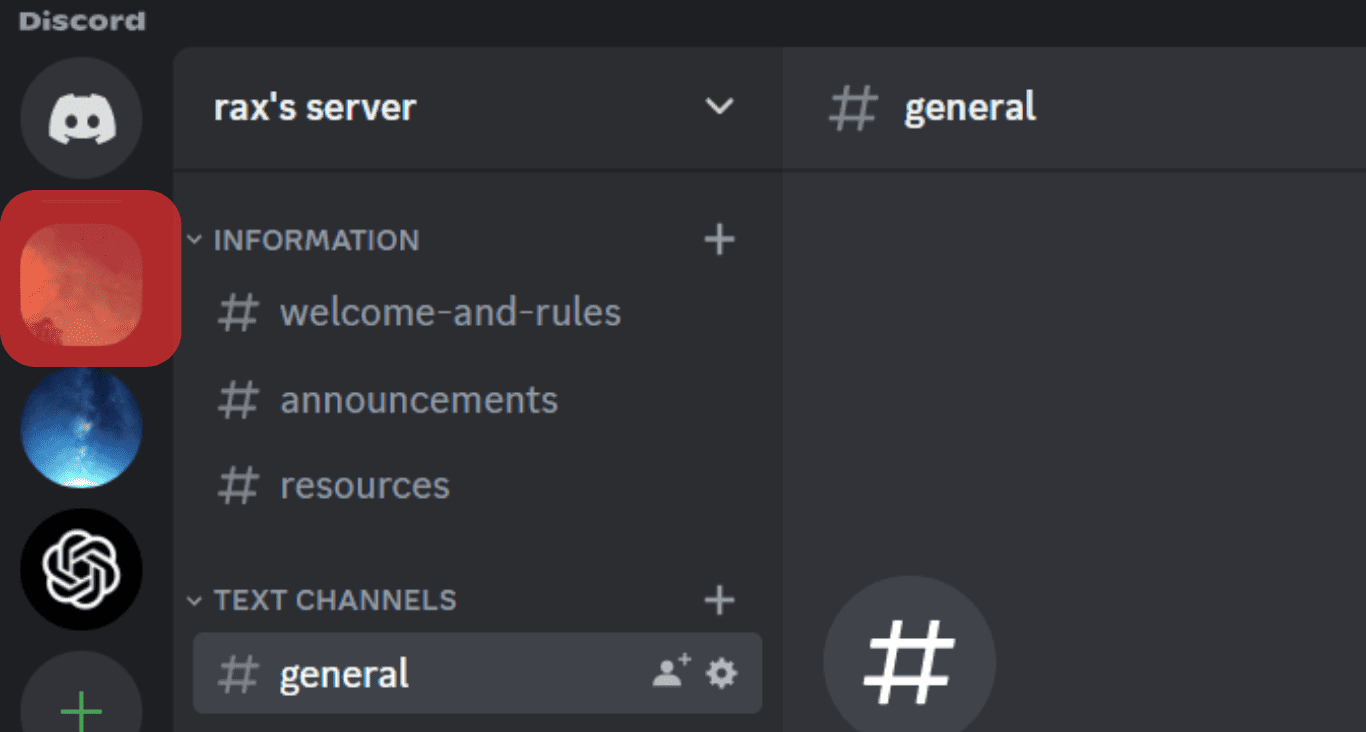The height and width of the screenshot is (732, 1366).
Task: Add a new channel under TEXT CHANNELS
Action: (719, 599)
